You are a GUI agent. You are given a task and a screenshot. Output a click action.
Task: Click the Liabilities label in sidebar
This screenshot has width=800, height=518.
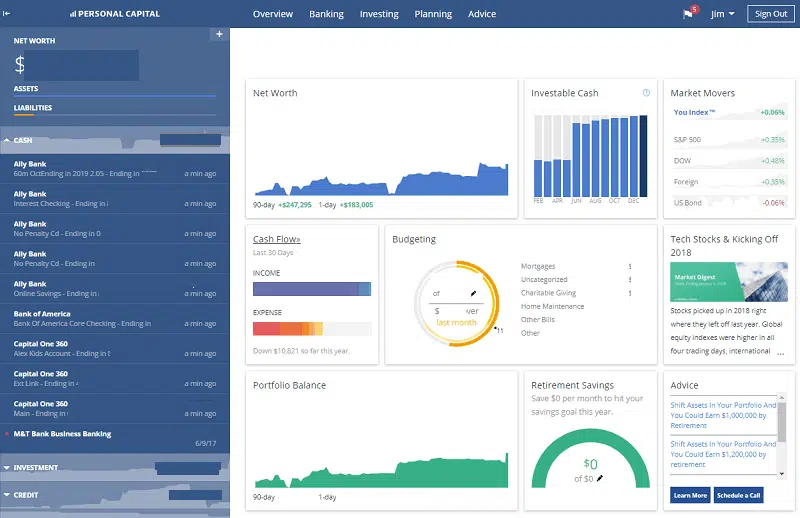point(33,108)
